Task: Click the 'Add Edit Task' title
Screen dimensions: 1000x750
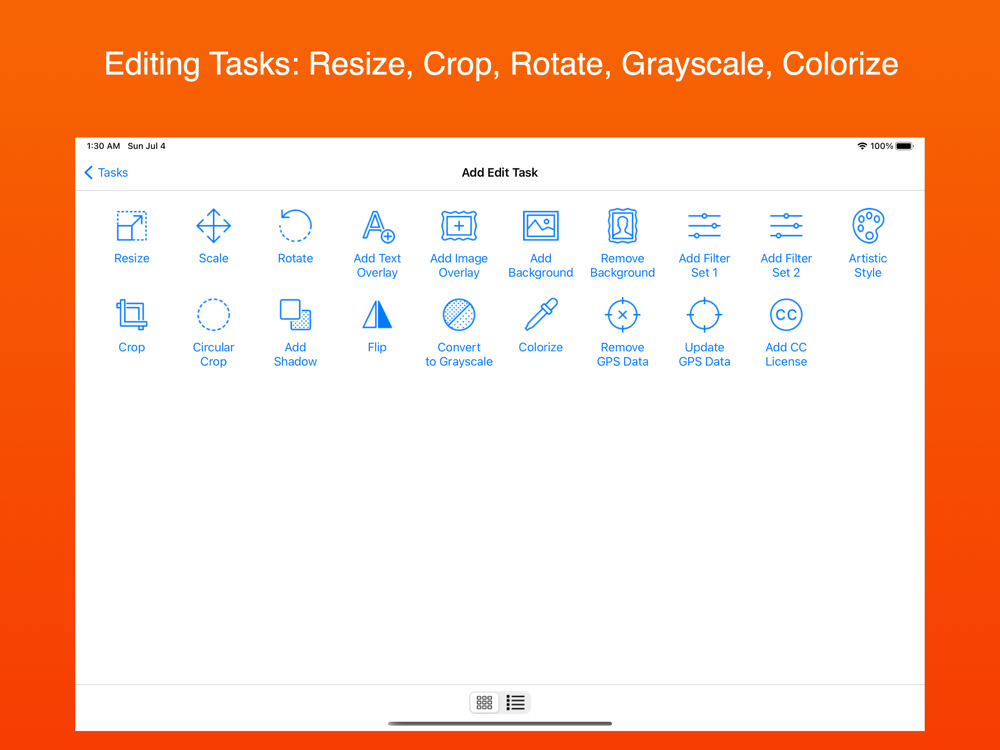Action: [500, 172]
